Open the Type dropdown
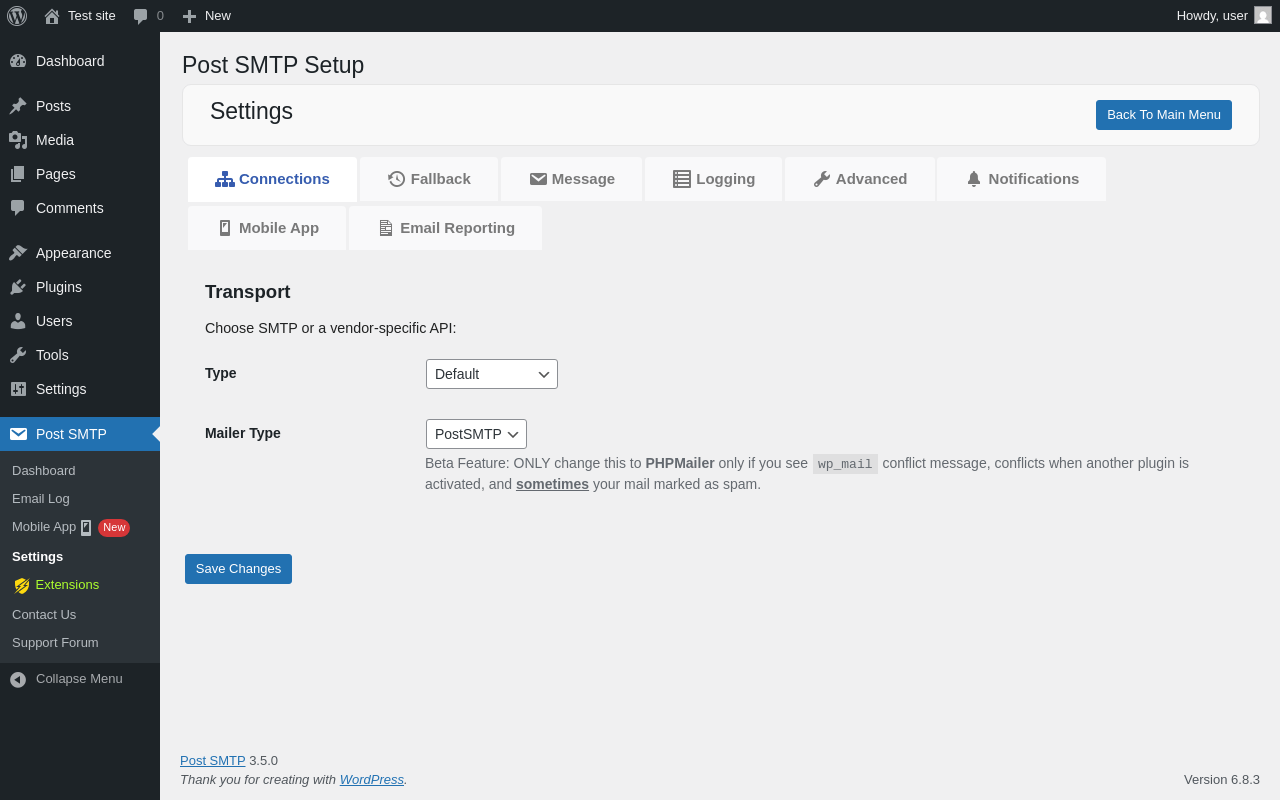 click(x=492, y=374)
